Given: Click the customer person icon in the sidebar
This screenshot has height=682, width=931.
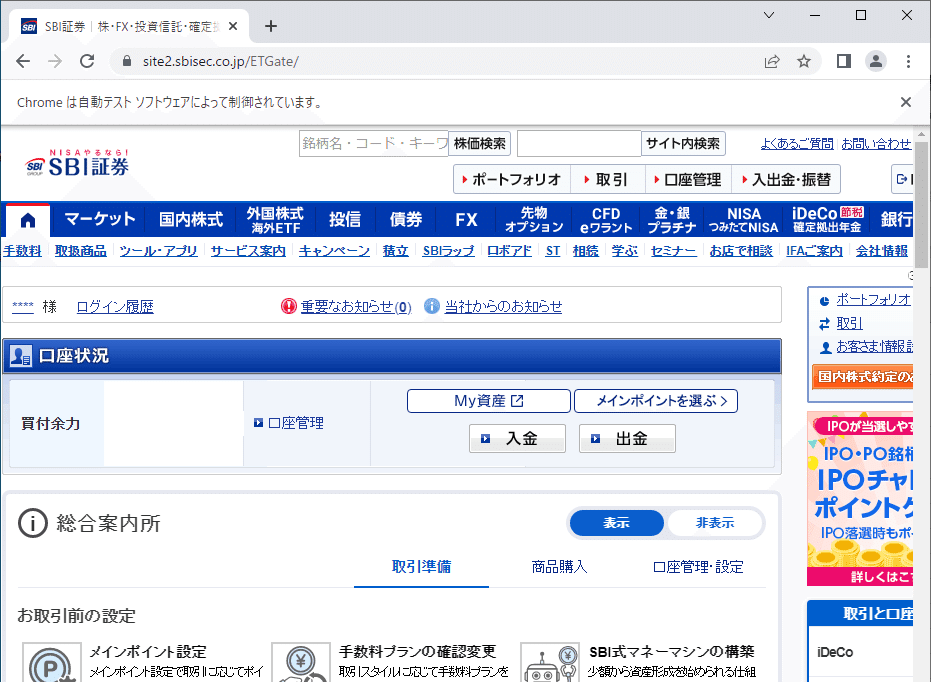Looking at the screenshot, I should click(x=825, y=347).
